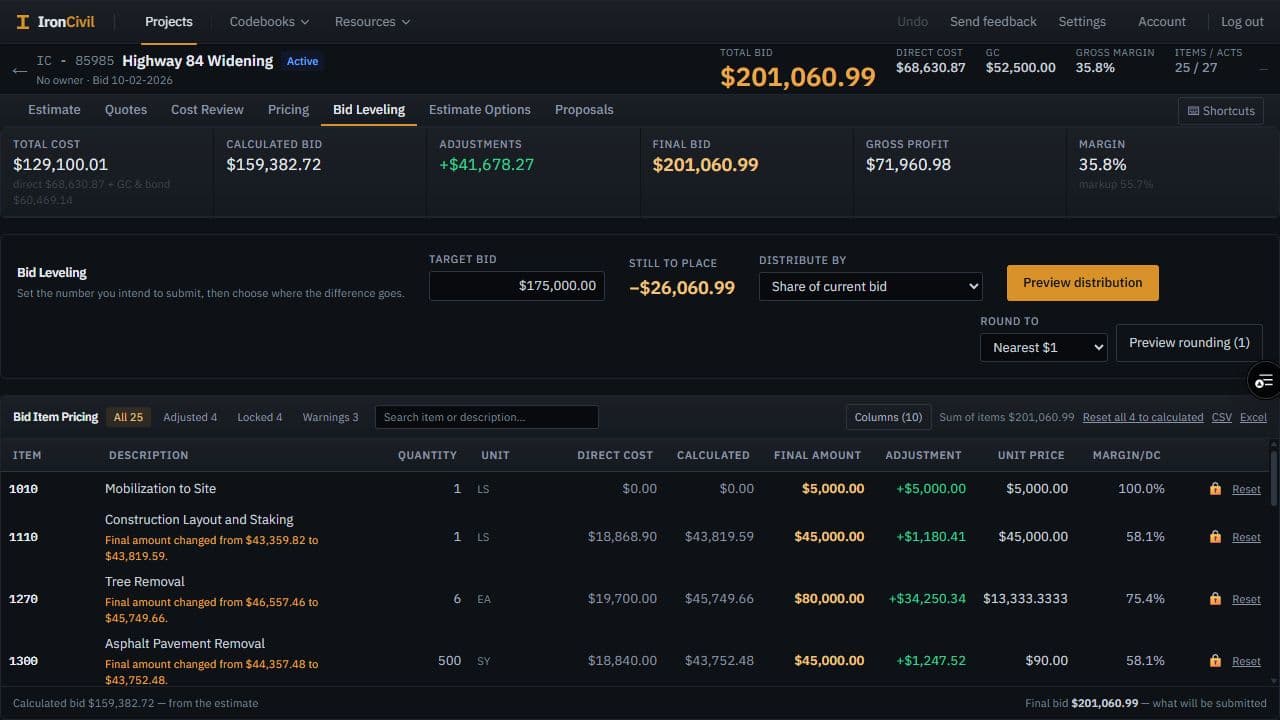
Task: Click the ITEM column header
Action: tap(27, 455)
